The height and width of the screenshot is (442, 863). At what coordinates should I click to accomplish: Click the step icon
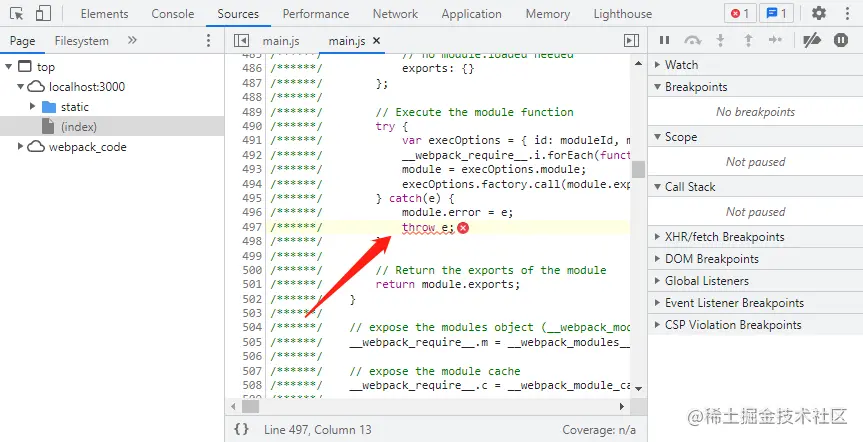pyautogui.click(x=775, y=40)
